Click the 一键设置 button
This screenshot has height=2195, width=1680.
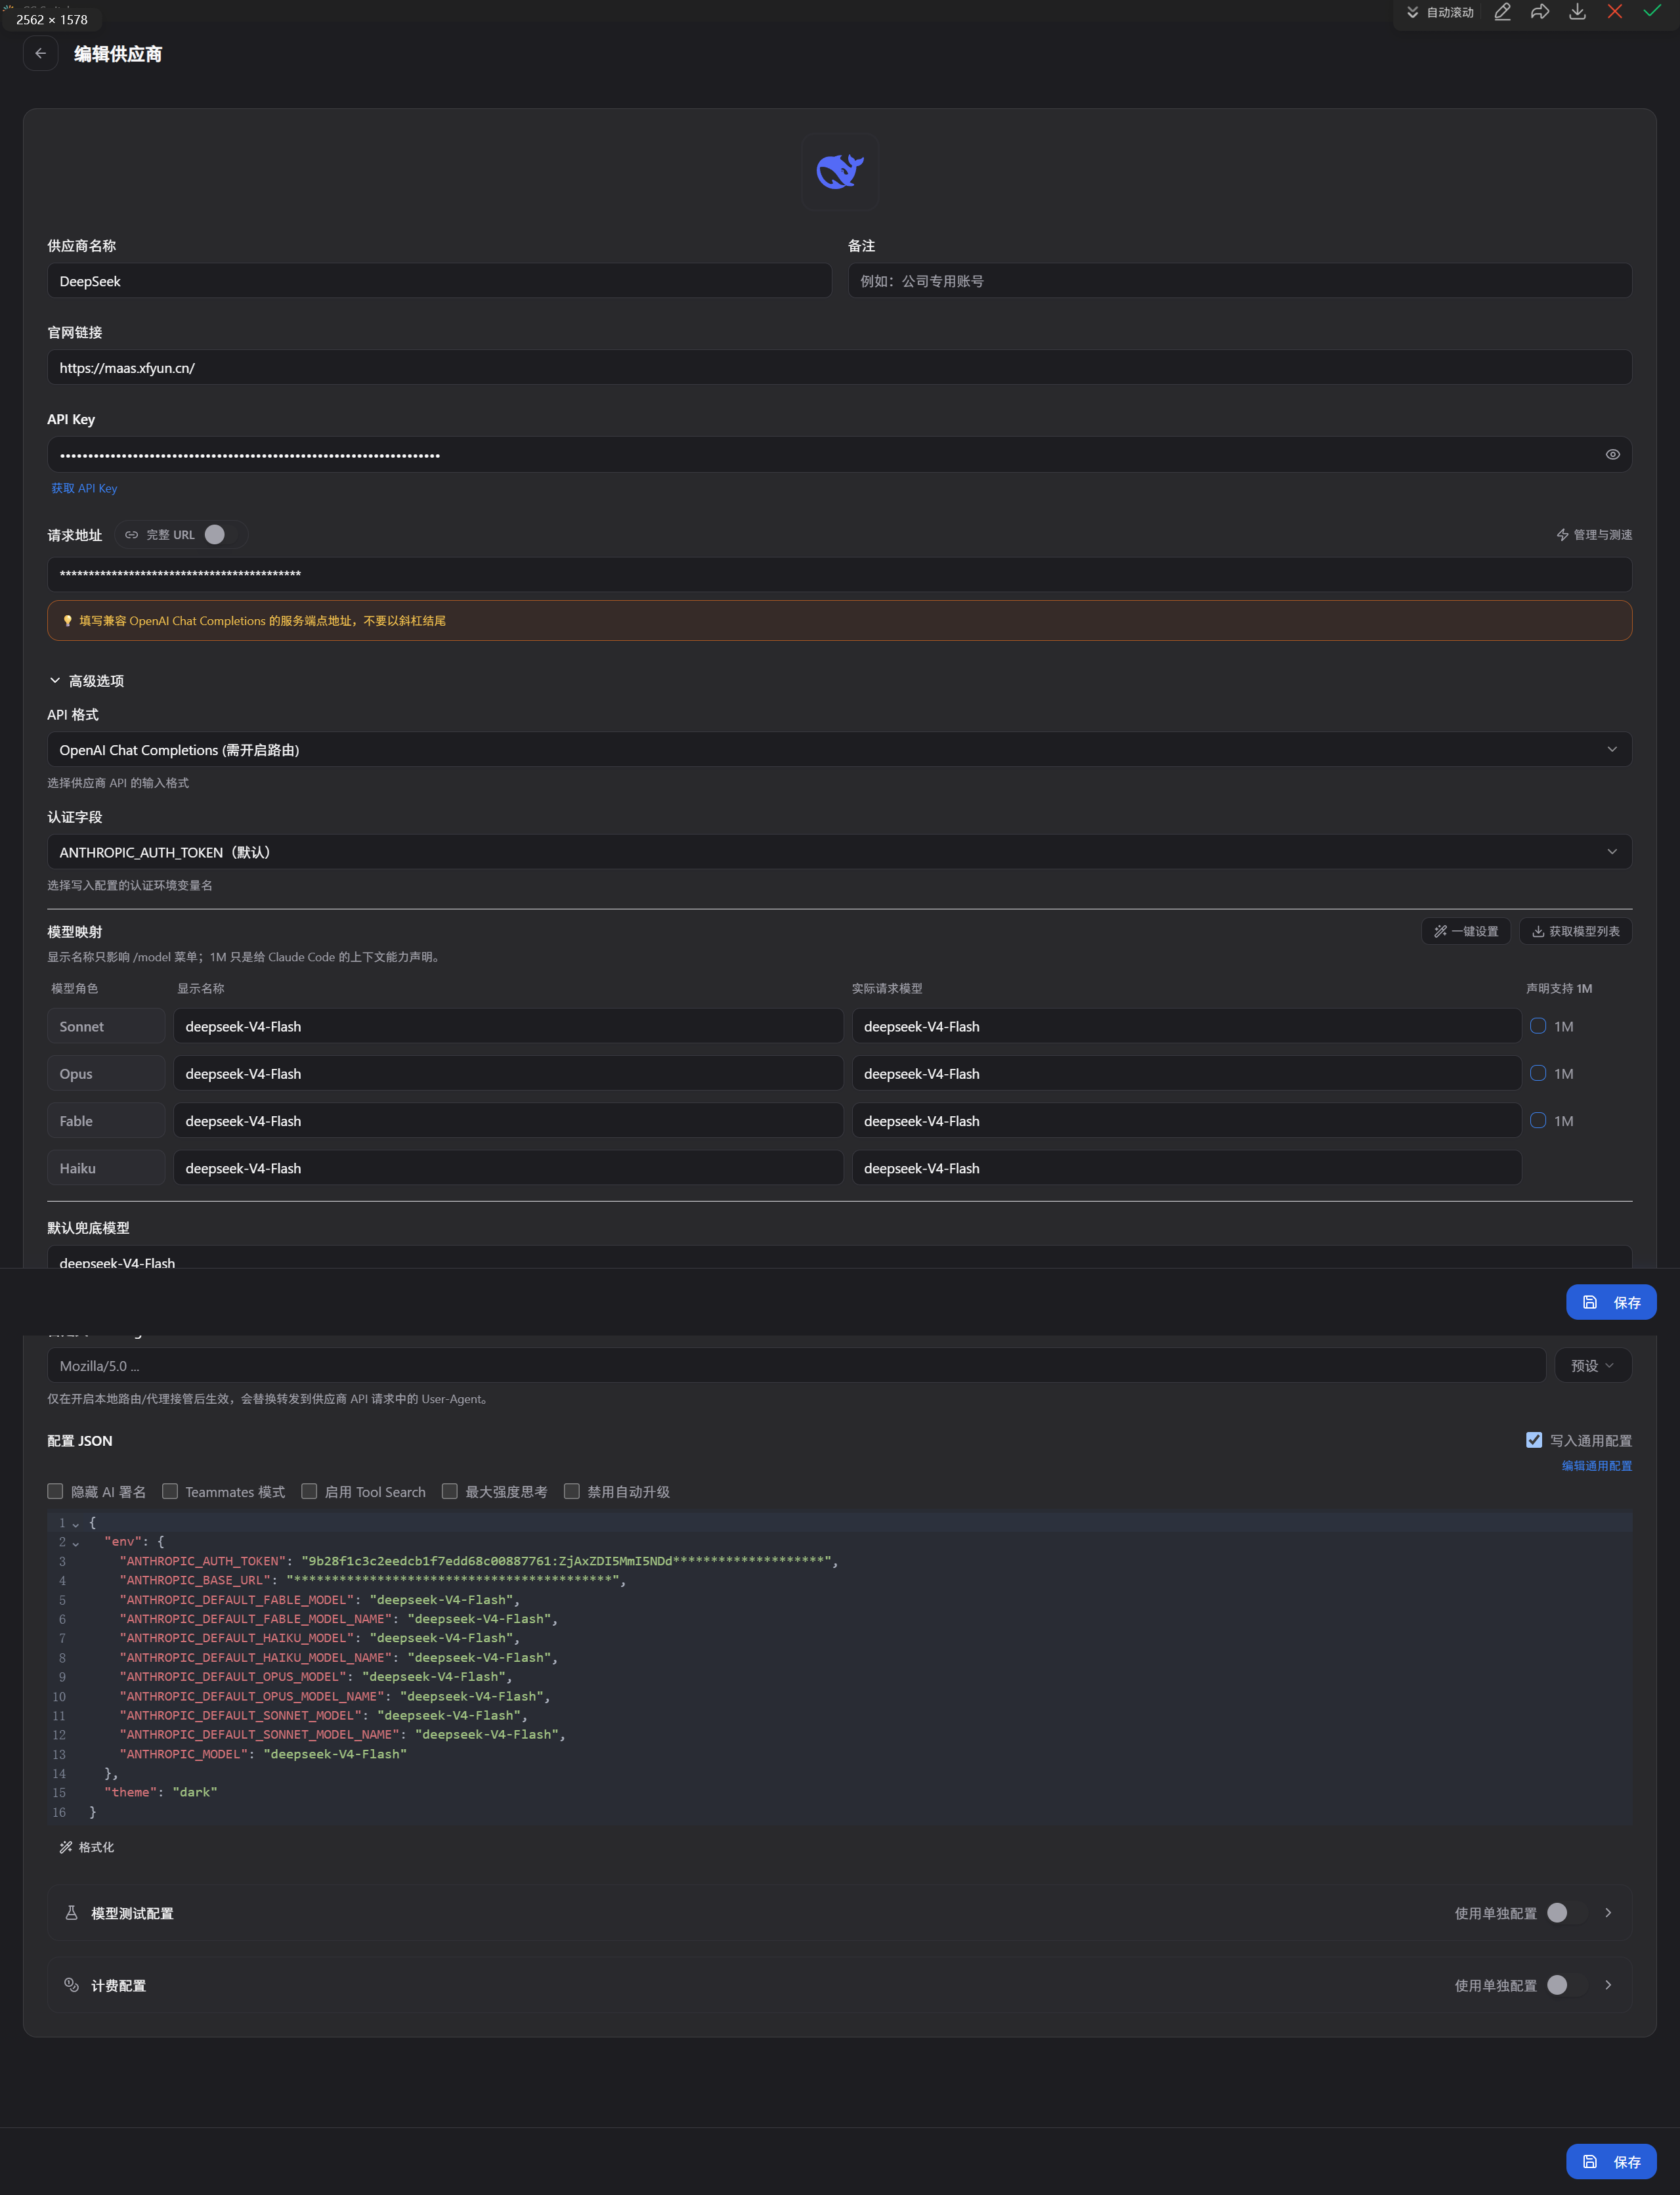(1466, 931)
